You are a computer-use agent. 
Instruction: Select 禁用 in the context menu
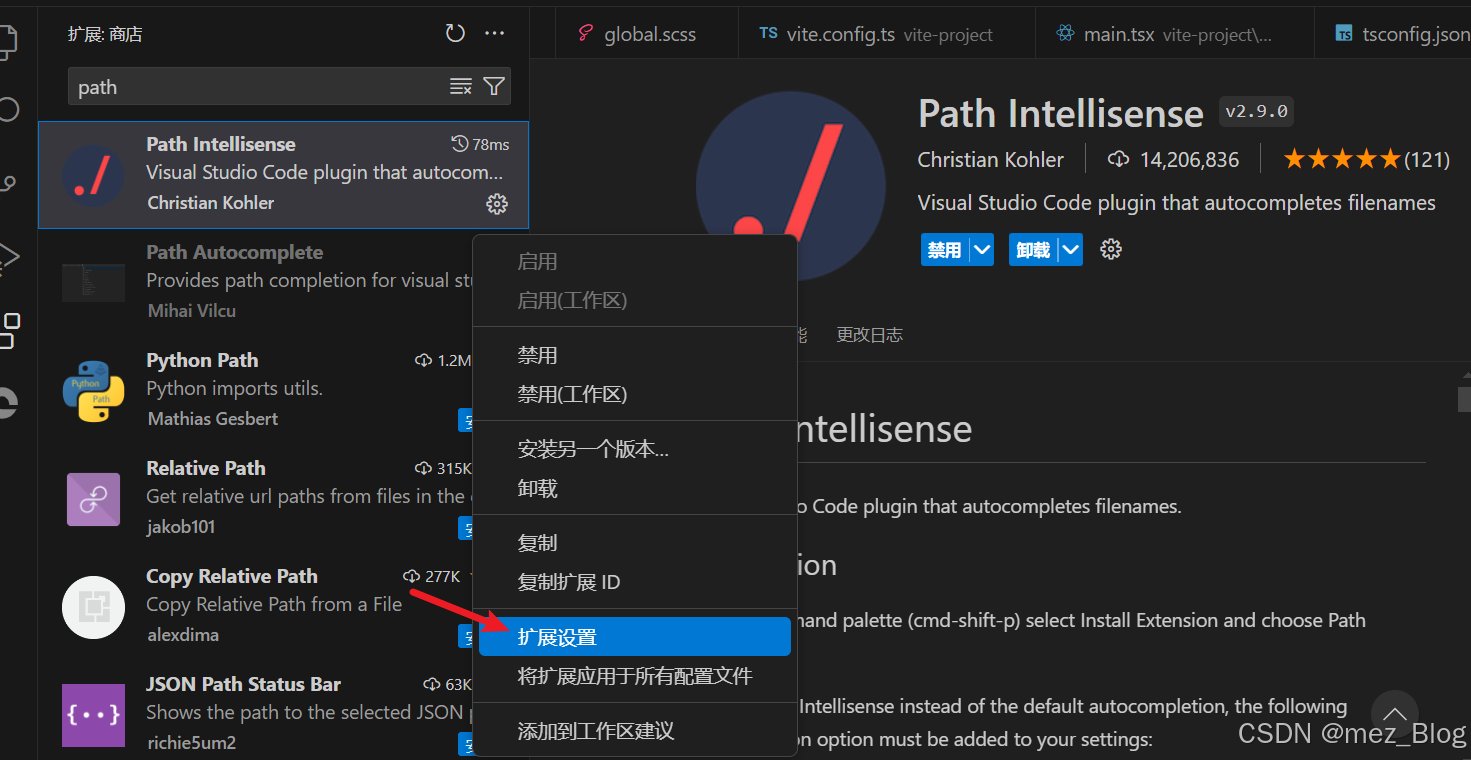pyautogui.click(x=635, y=355)
